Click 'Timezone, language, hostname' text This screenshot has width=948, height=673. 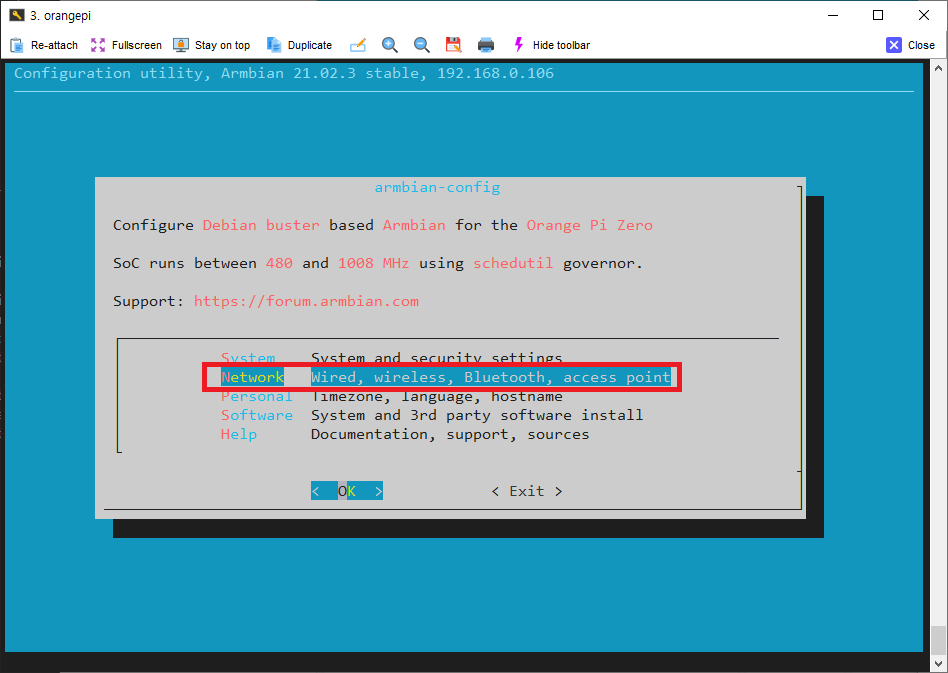pos(437,396)
